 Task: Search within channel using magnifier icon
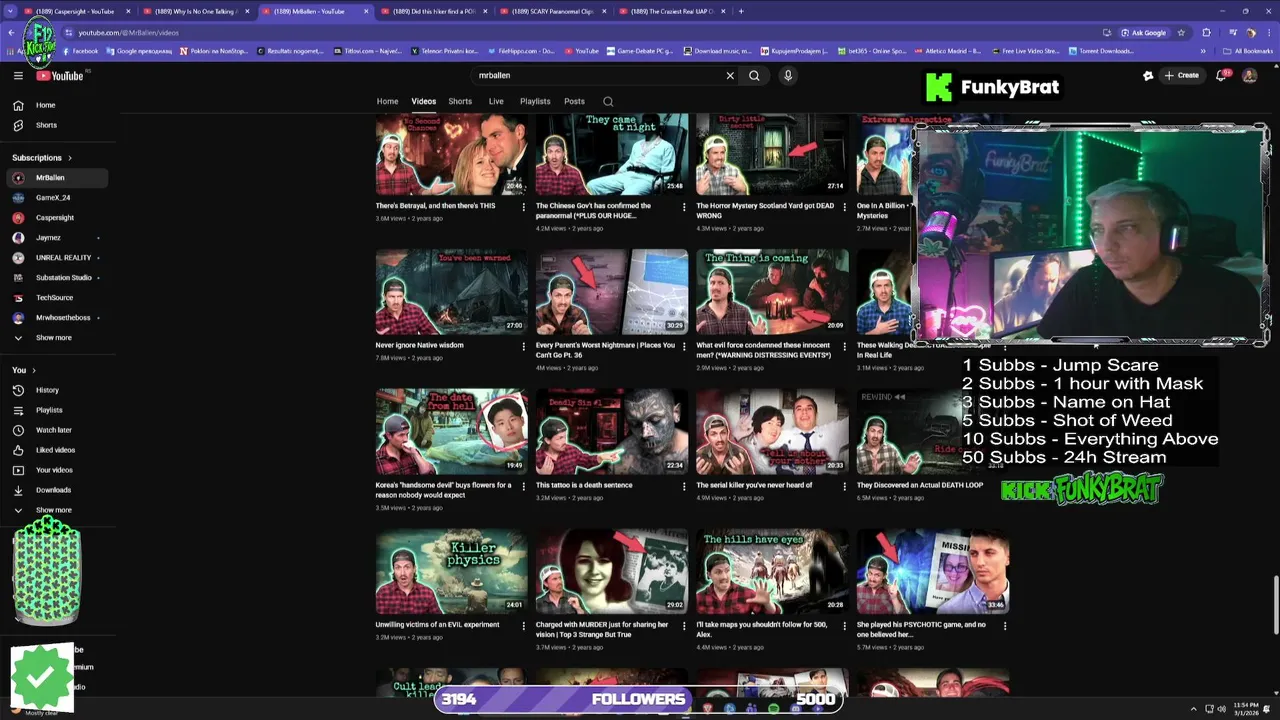(x=608, y=101)
